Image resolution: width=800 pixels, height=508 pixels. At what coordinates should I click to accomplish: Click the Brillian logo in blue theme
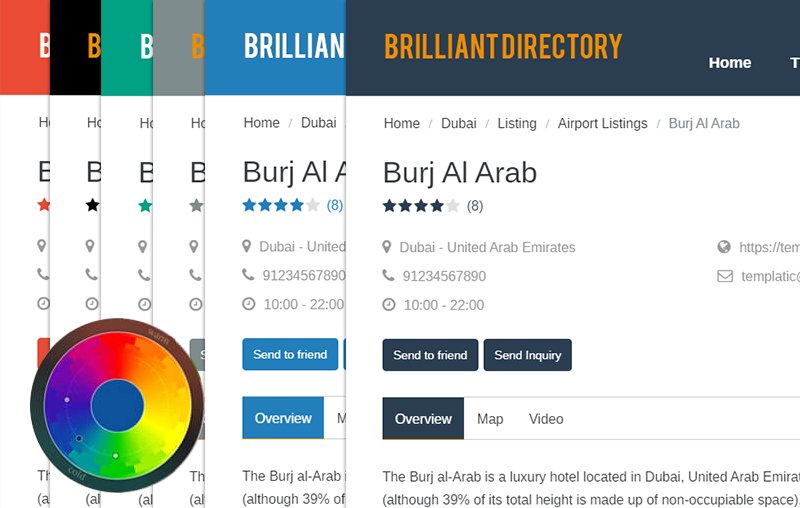click(x=294, y=46)
